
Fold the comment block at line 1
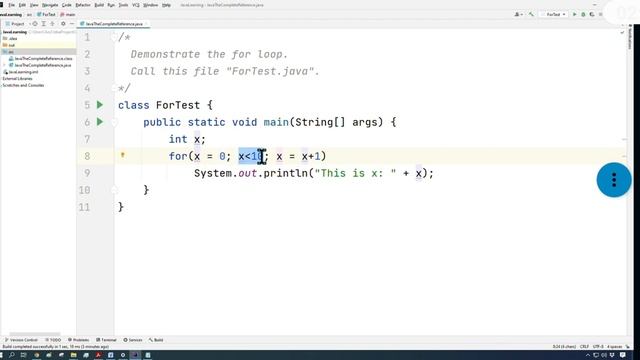click(x=115, y=37)
